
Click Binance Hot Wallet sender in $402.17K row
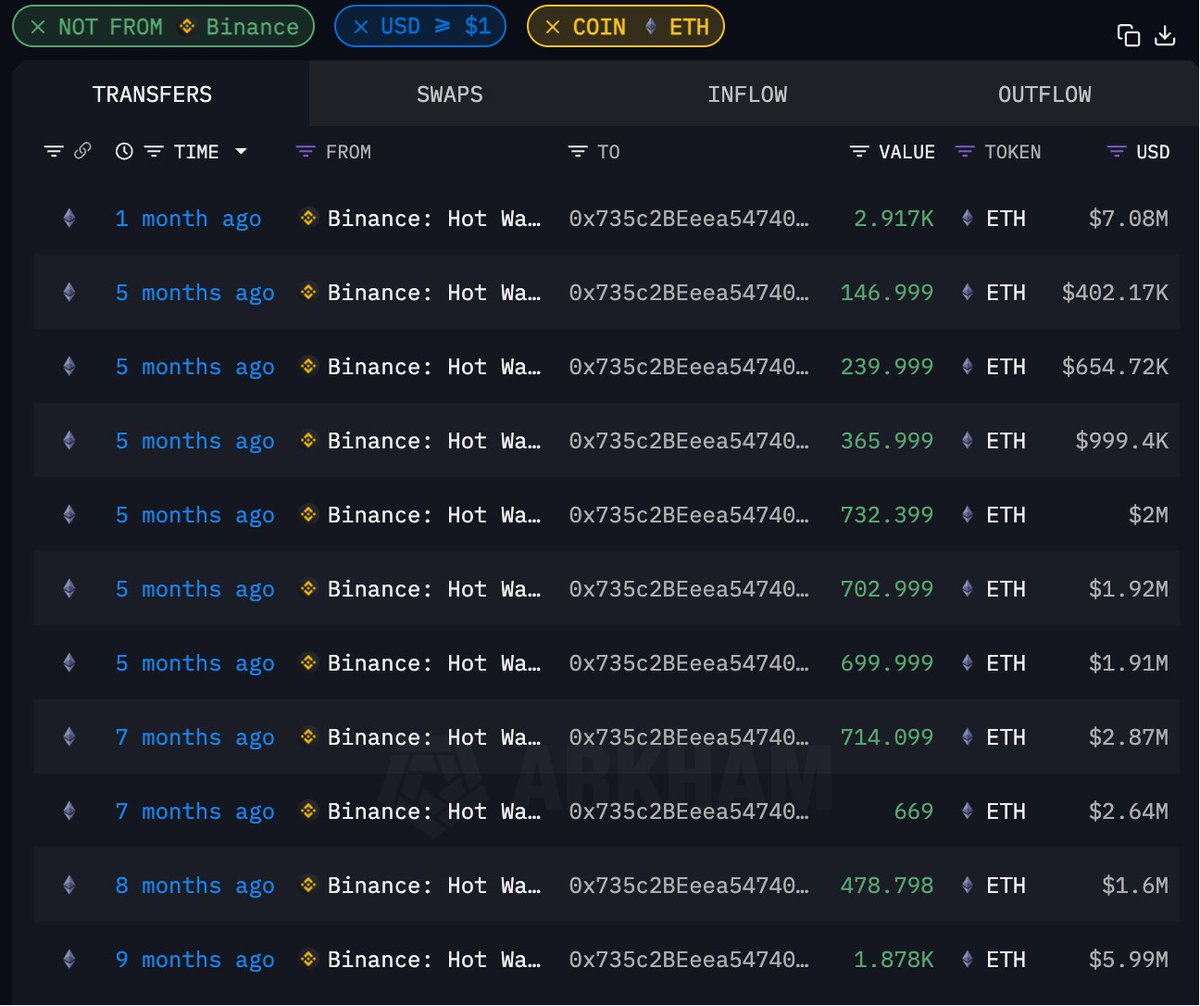(x=435, y=292)
